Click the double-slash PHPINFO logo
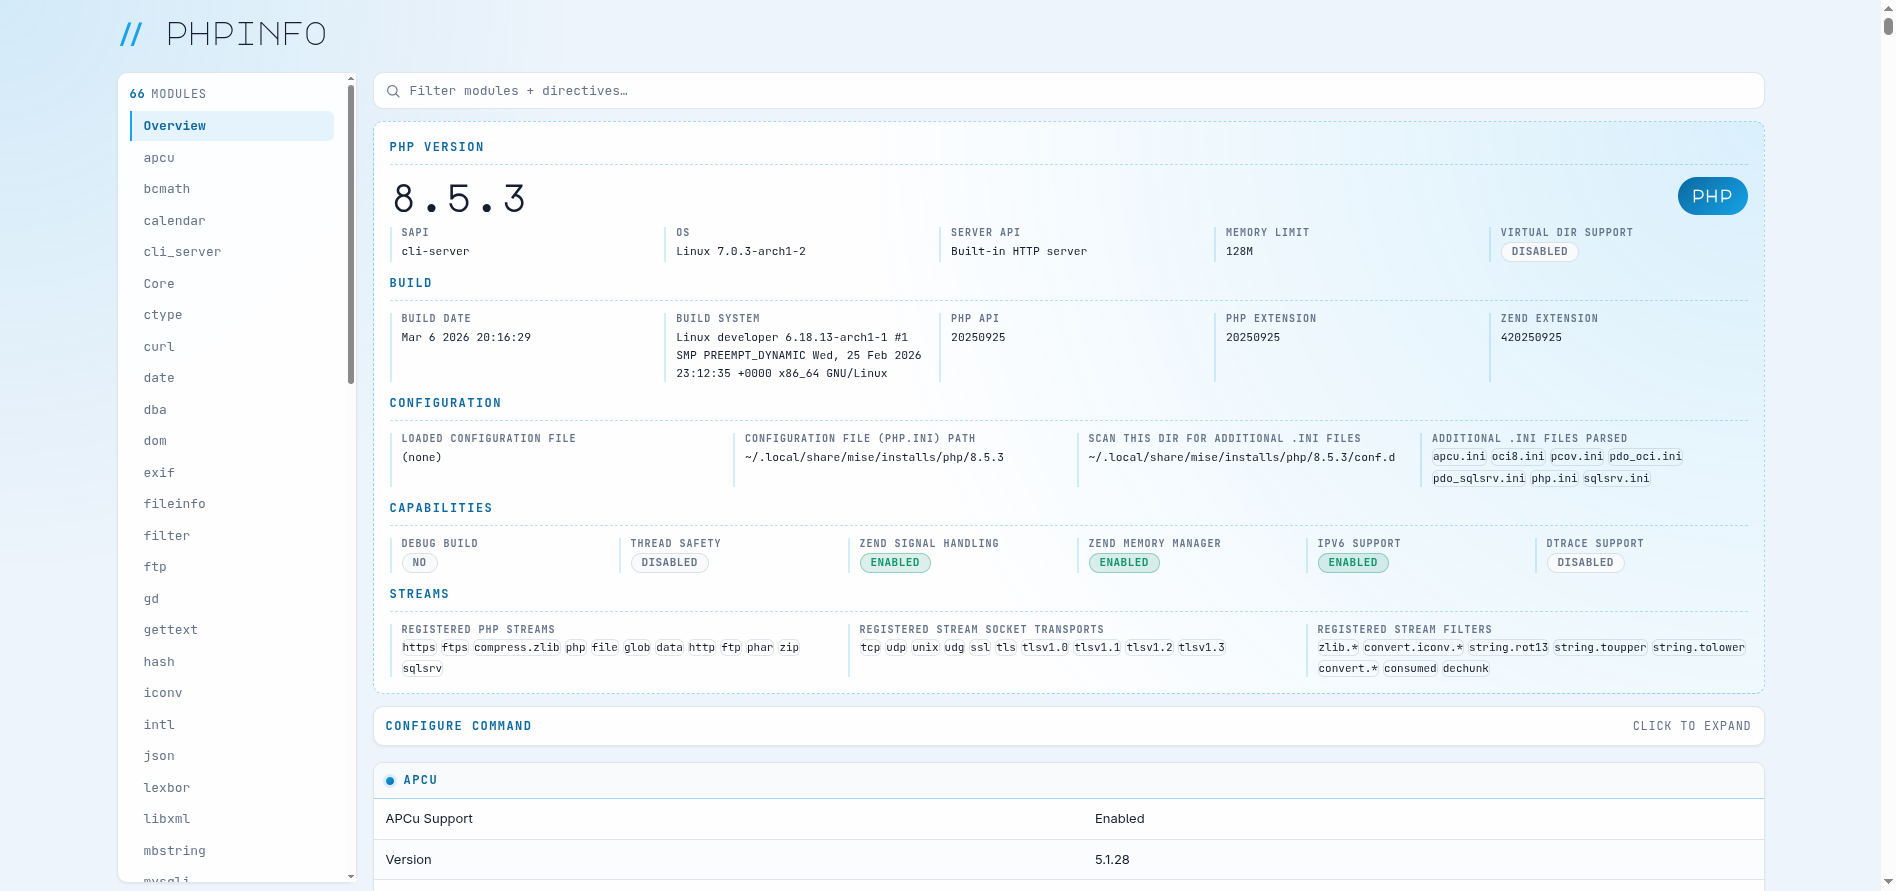 [223, 34]
